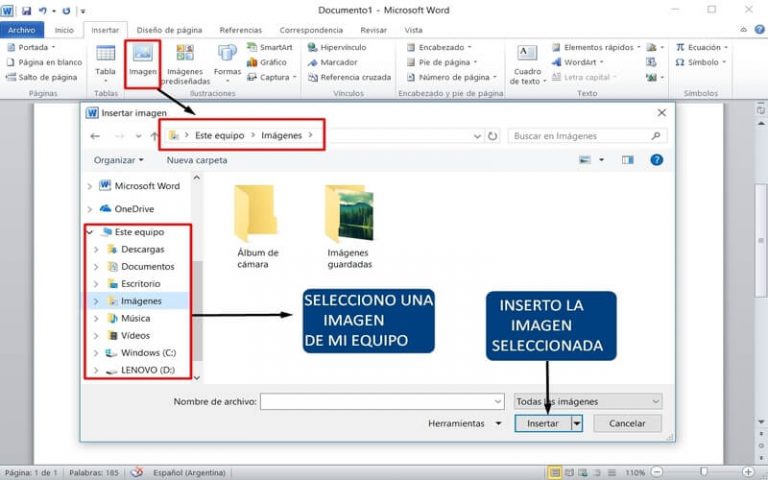768x480 pixels.
Task: Switch to print layout view icon
Action: (x=554, y=473)
